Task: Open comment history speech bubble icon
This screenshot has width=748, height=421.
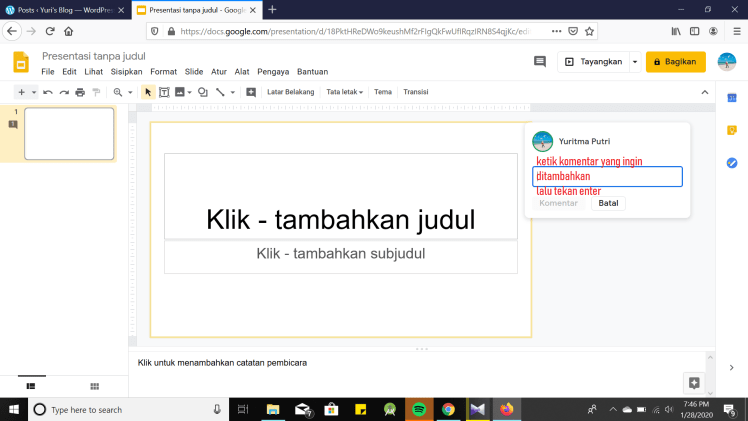Action: [540, 62]
